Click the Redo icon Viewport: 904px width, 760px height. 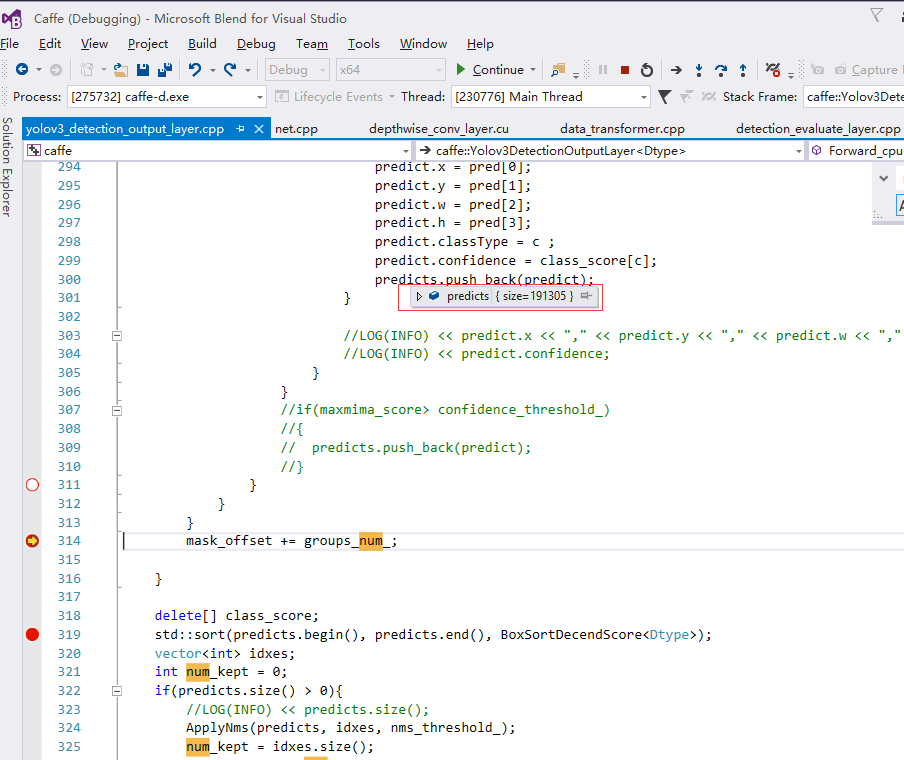click(x=230, y=70)
